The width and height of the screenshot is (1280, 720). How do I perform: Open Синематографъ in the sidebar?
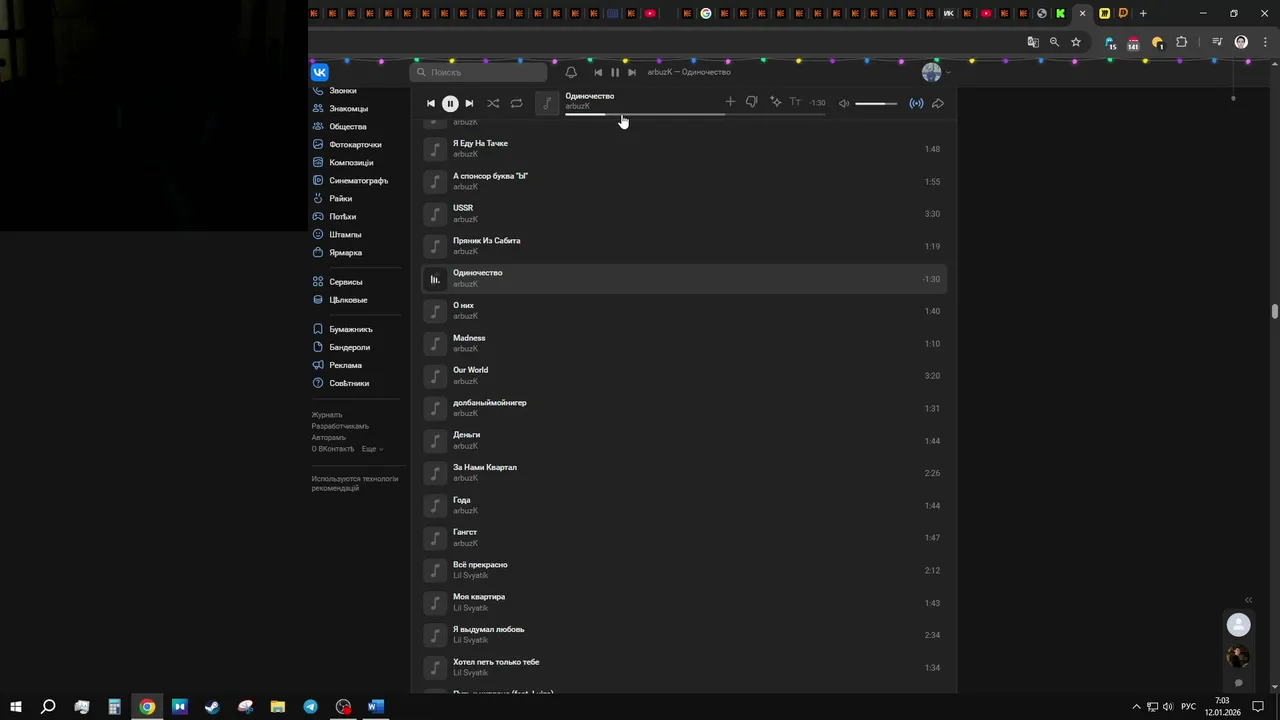358,181
